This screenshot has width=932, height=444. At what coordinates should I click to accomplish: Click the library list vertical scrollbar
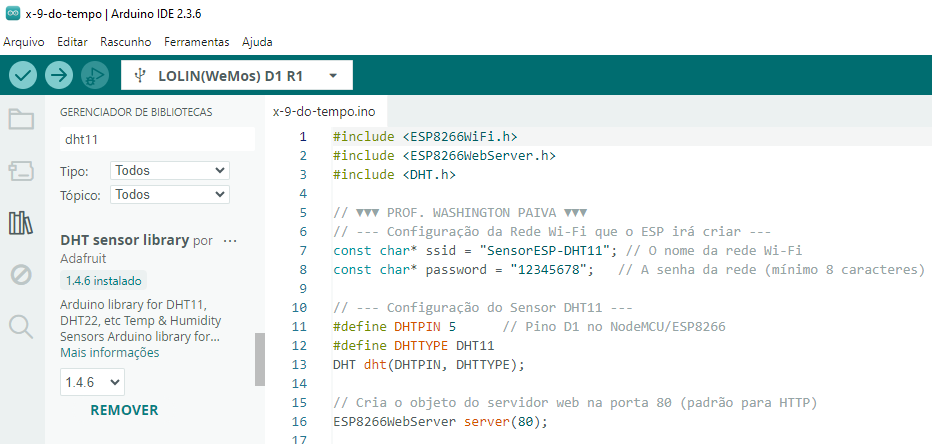tap(260, 359)
